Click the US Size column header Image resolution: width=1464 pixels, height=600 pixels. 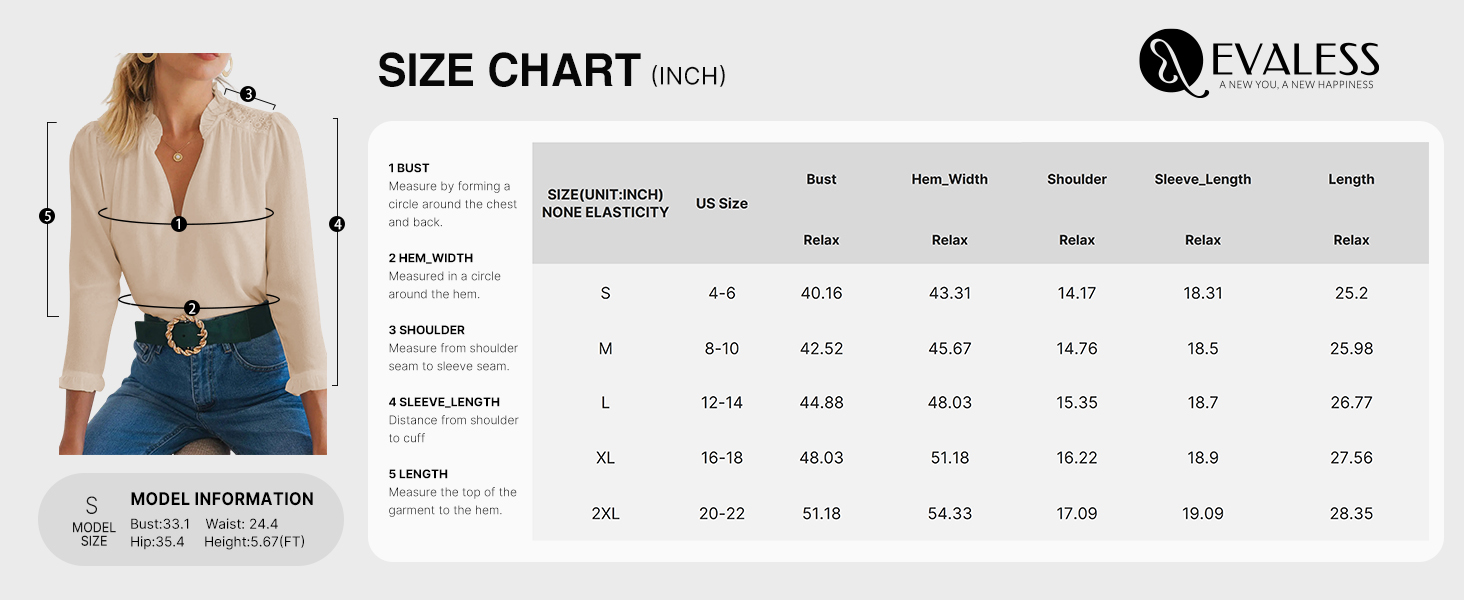coord(722,203)
